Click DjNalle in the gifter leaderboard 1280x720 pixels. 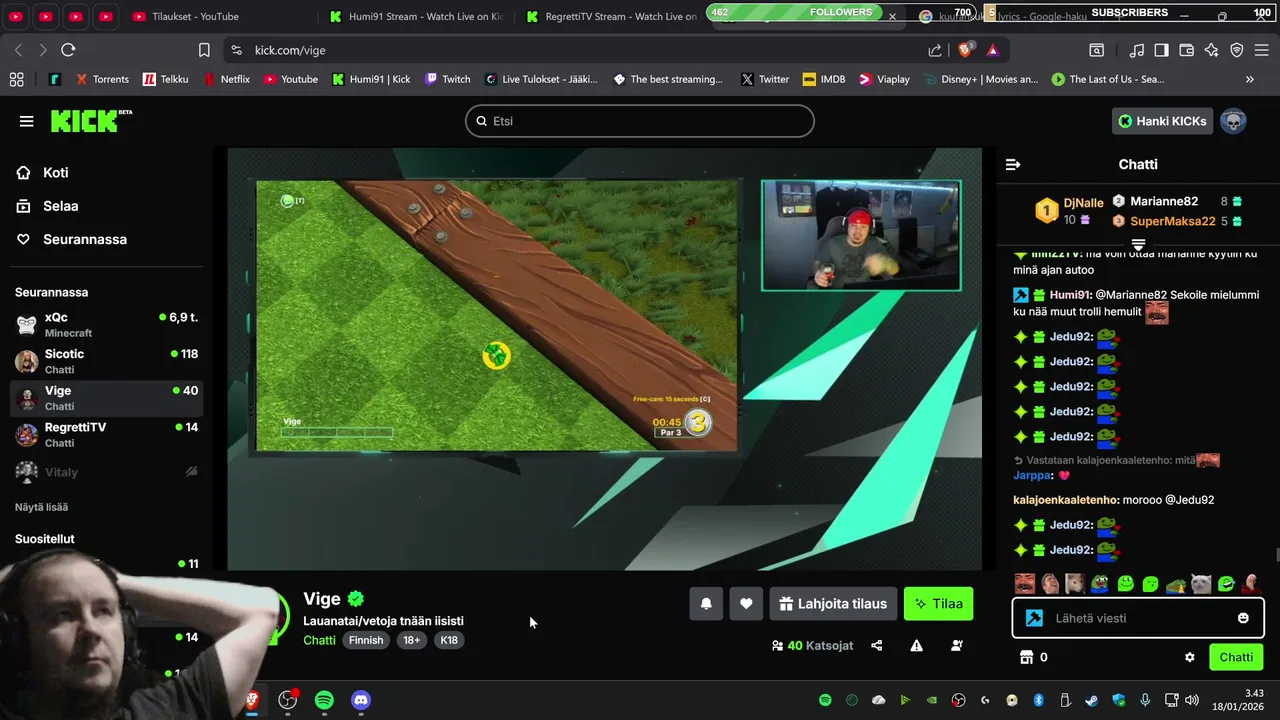click(x=1084, y=202)
